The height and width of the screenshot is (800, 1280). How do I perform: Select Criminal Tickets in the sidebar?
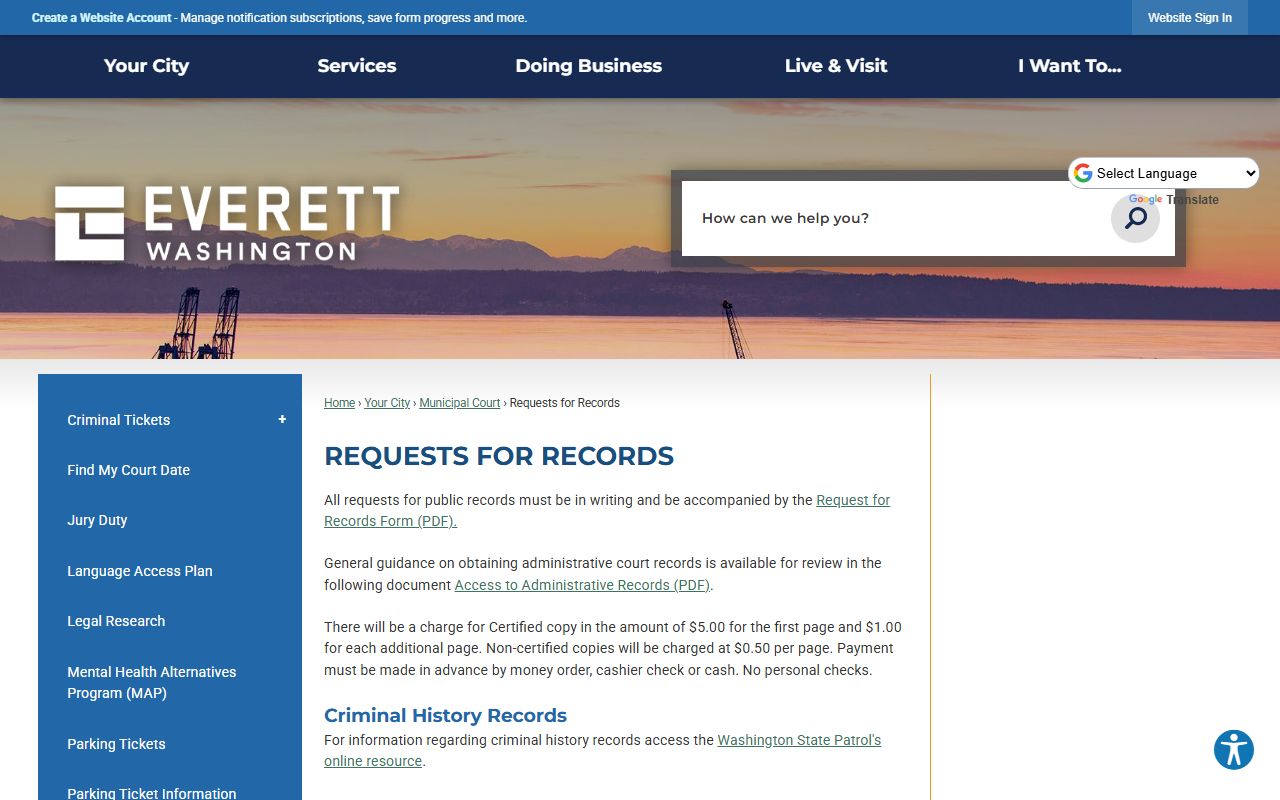pyautogui.click(x=119, y=420)
